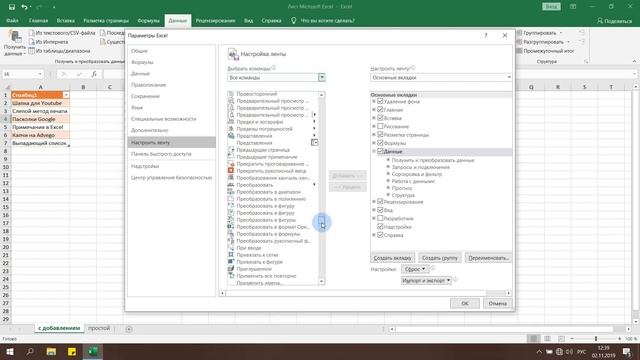The width and height of the screenshot is (640, 360).
Task: Click the Промежуточный итог icon
Action: pyautogui.click(x=520, y=51)
